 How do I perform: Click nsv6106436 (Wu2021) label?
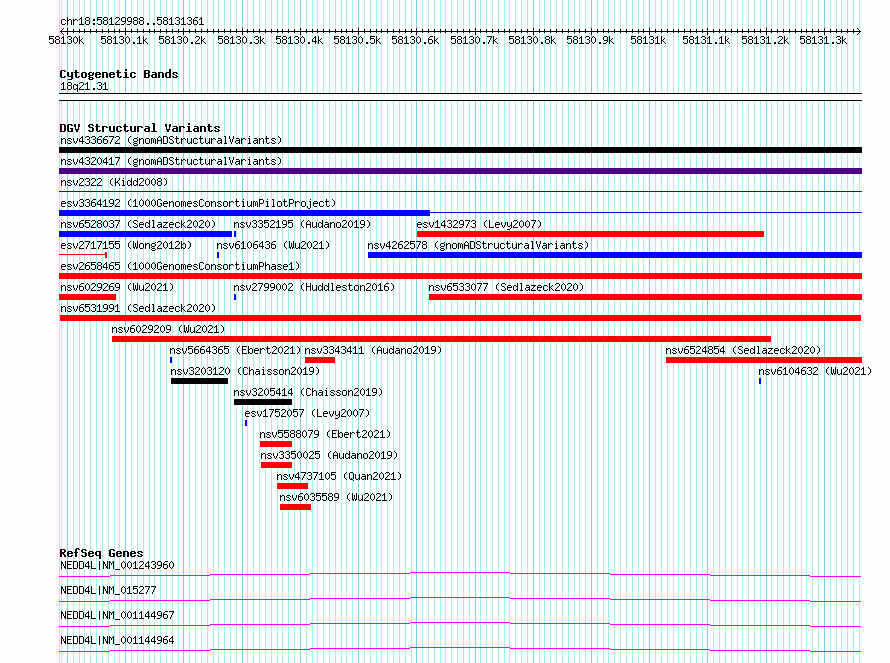point(273,245)
